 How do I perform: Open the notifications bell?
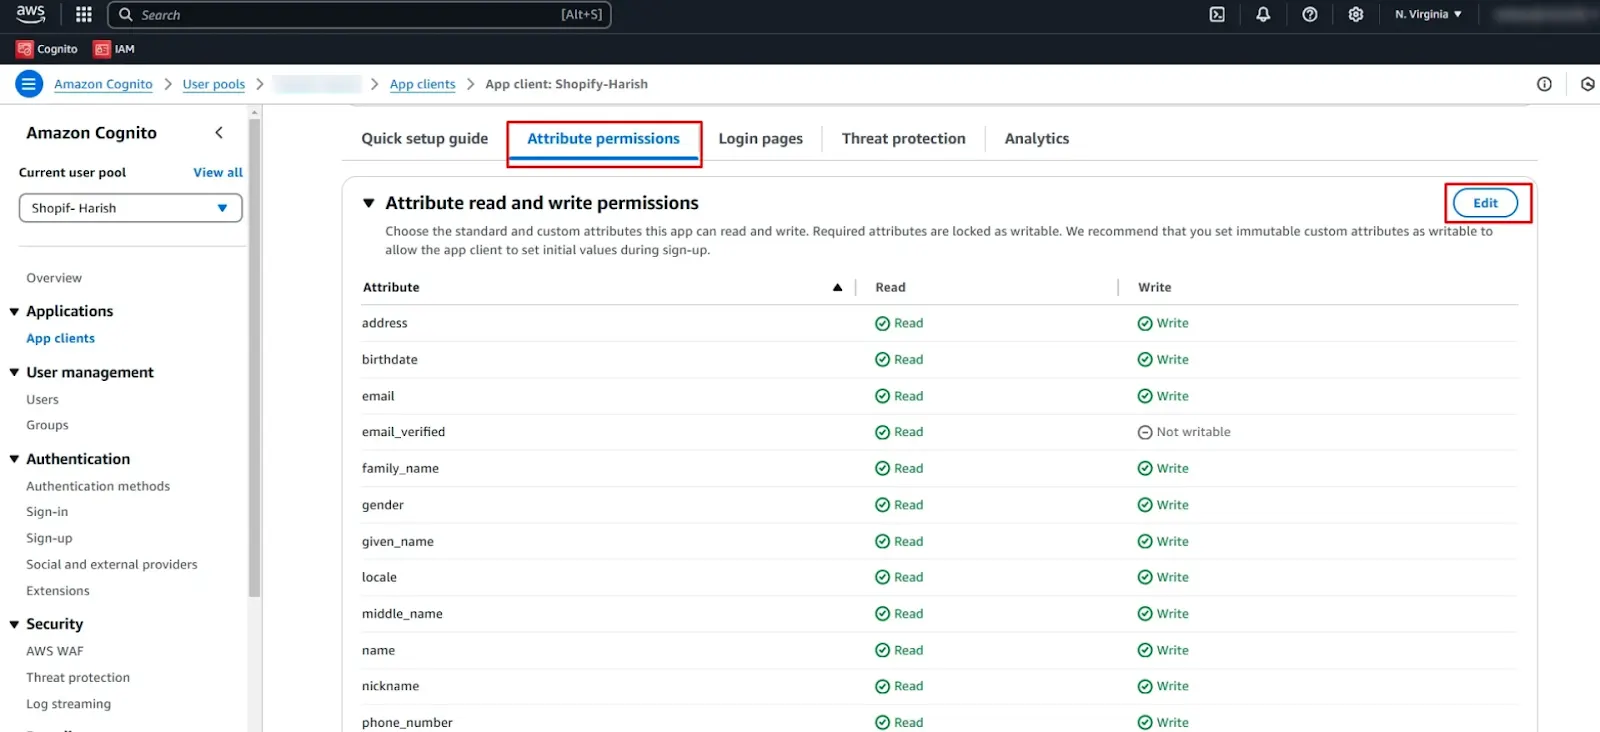coord(1263,14)
